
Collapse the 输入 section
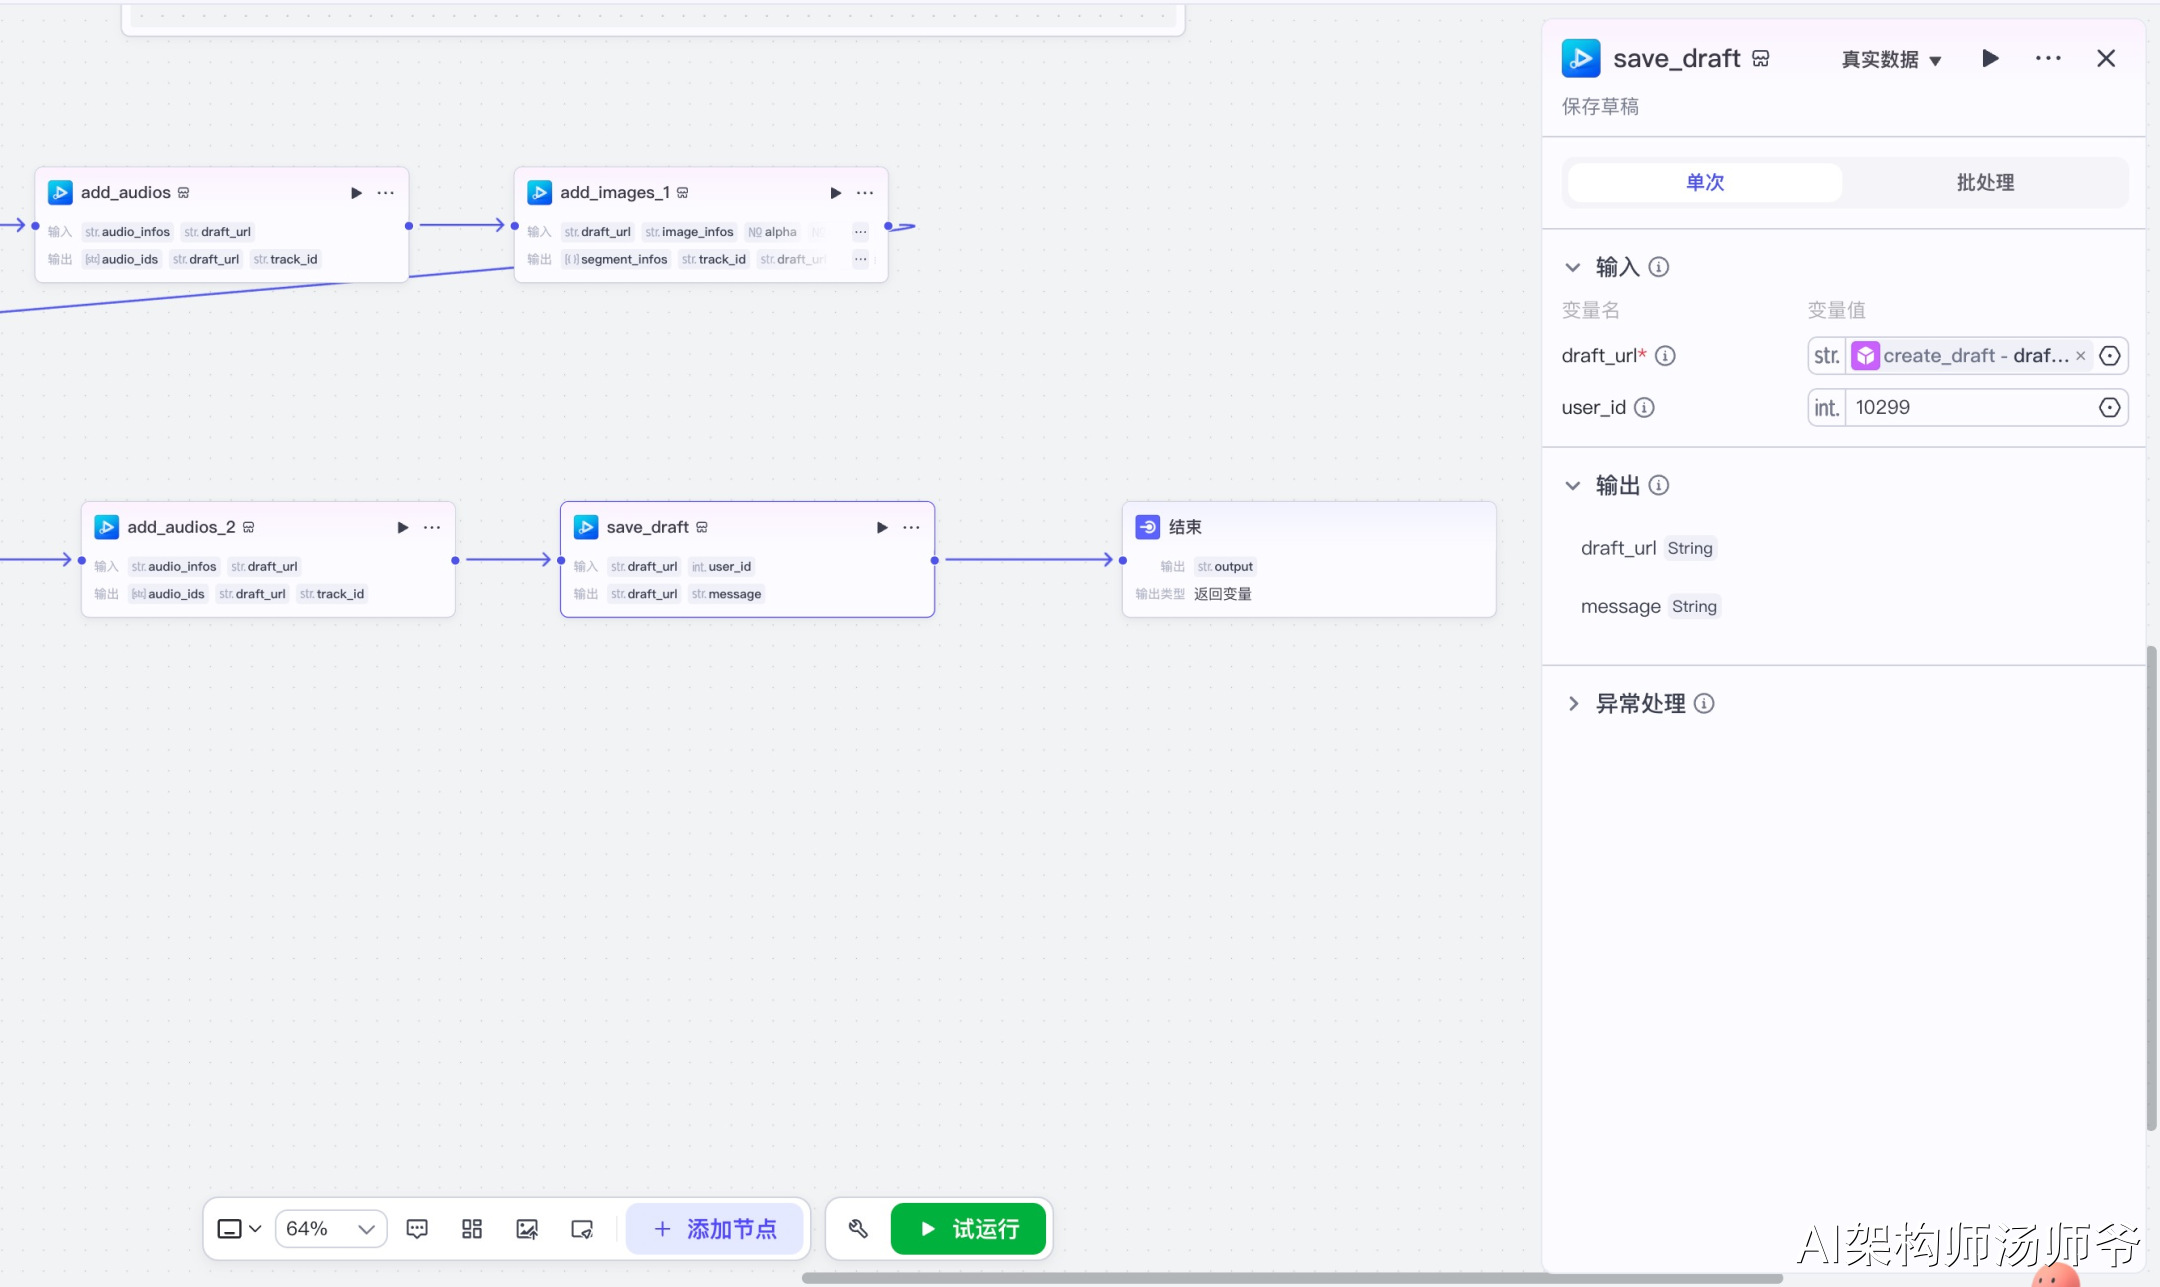(1573, 267)
